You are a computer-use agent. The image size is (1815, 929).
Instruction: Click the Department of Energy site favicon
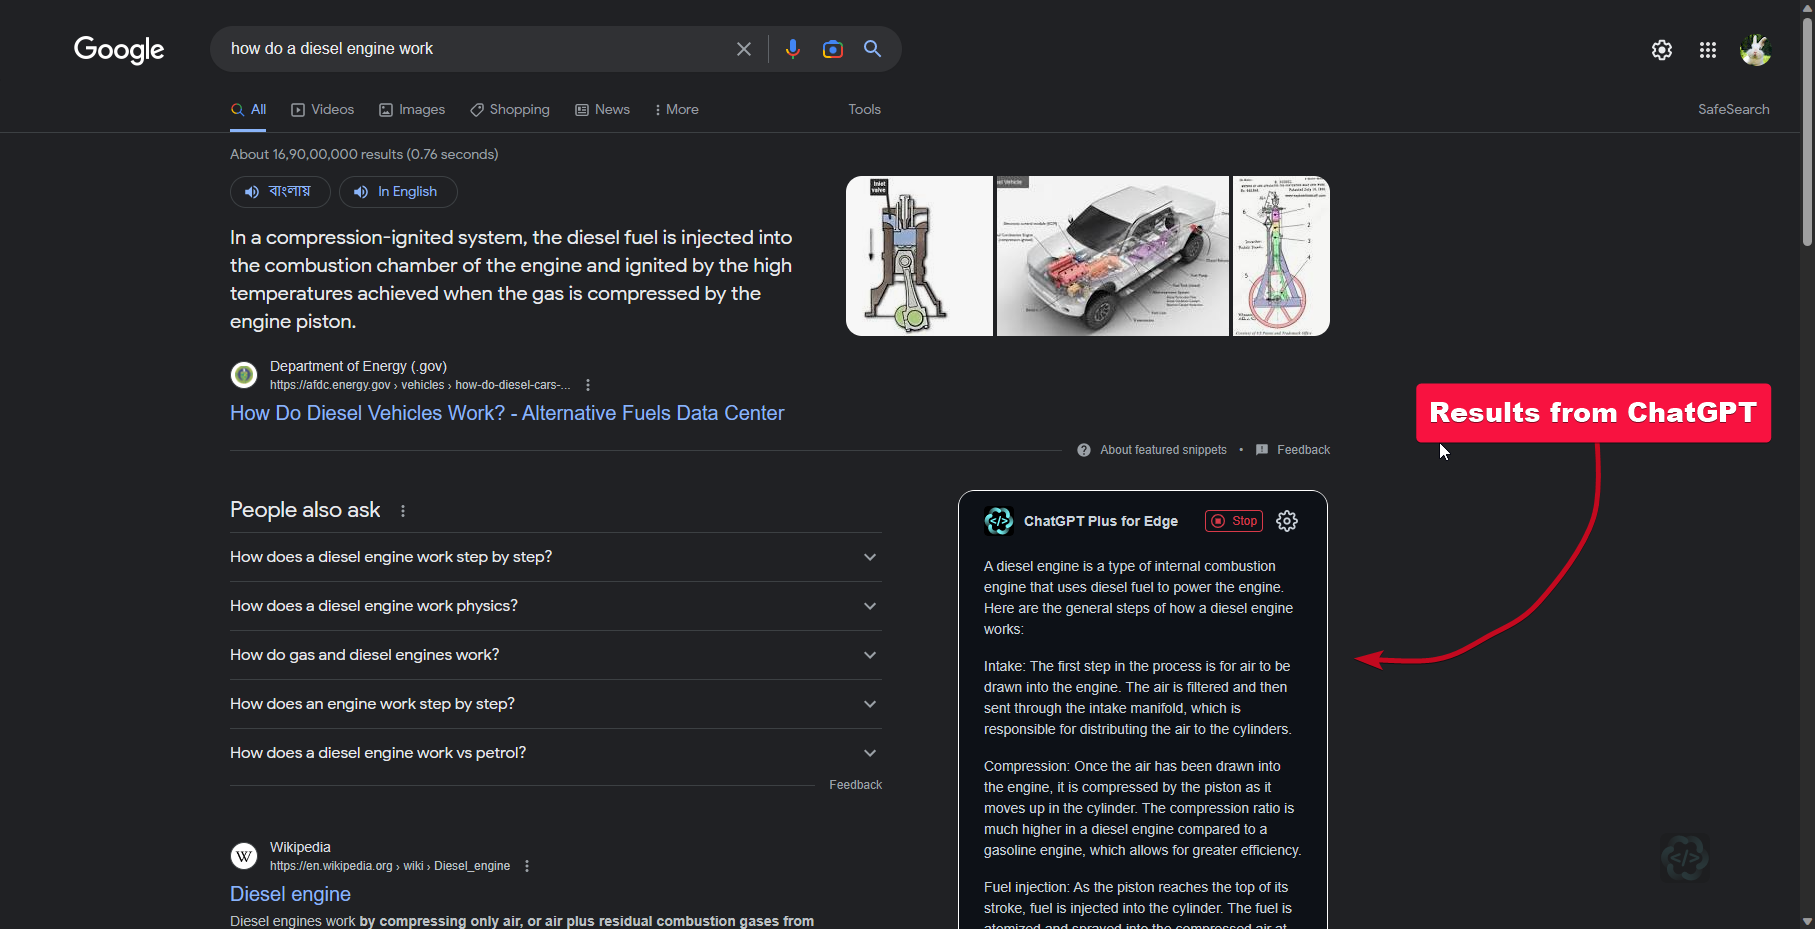[x=244, y=375]
